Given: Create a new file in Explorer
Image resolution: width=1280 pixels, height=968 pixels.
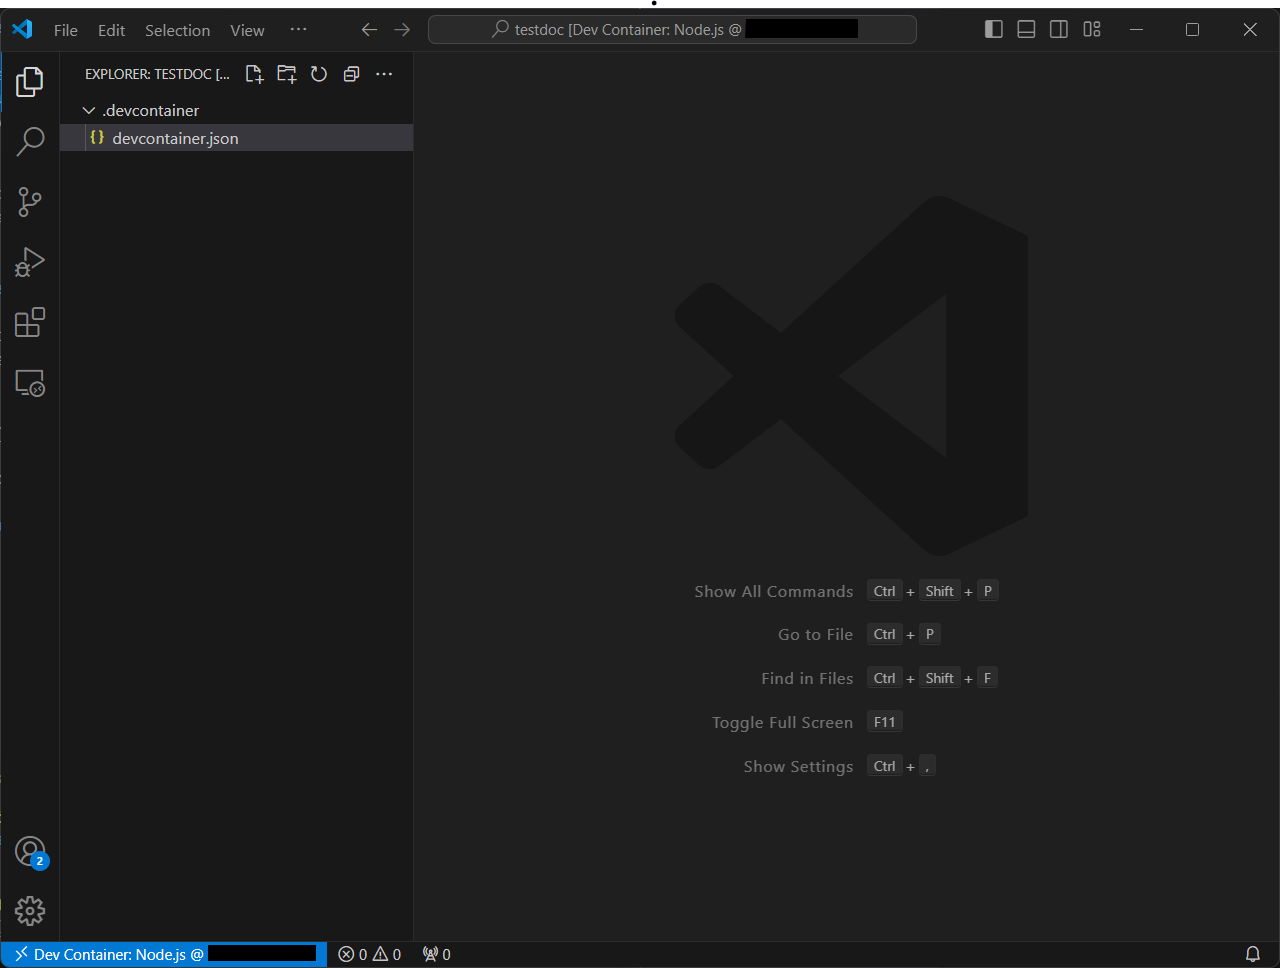Looking at the screenshot, I should point(254,74).
